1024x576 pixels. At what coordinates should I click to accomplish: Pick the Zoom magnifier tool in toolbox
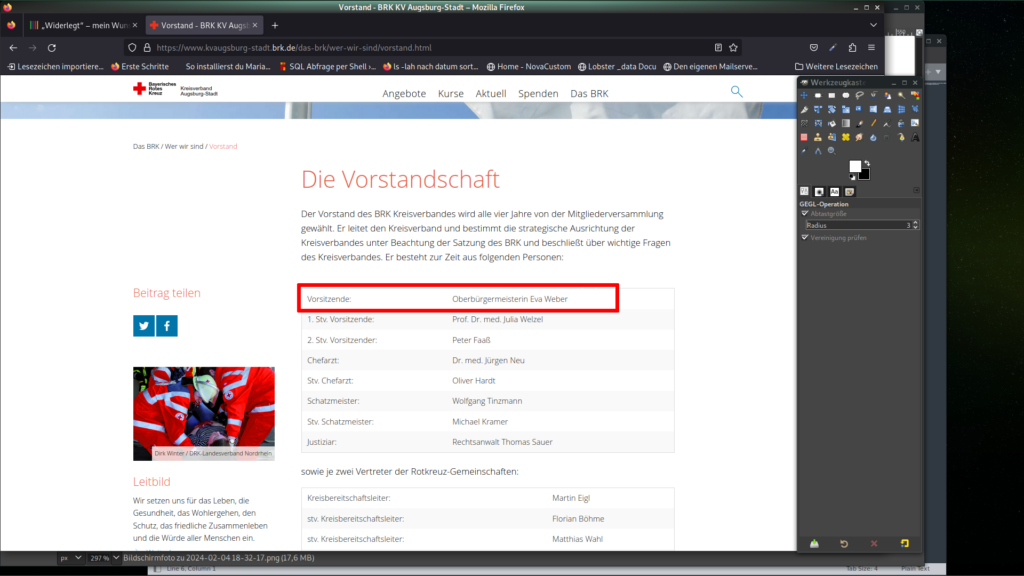831,151
